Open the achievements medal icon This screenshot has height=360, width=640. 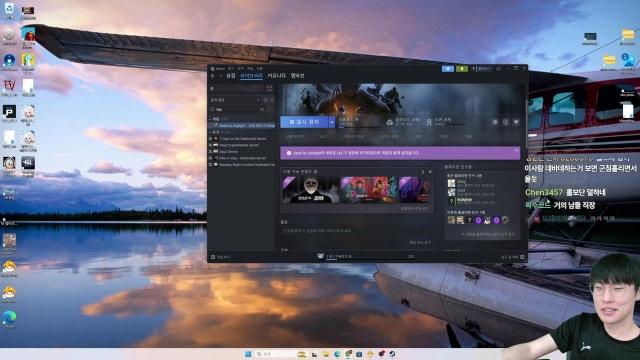pyautogui.click(x=429, y=122)
